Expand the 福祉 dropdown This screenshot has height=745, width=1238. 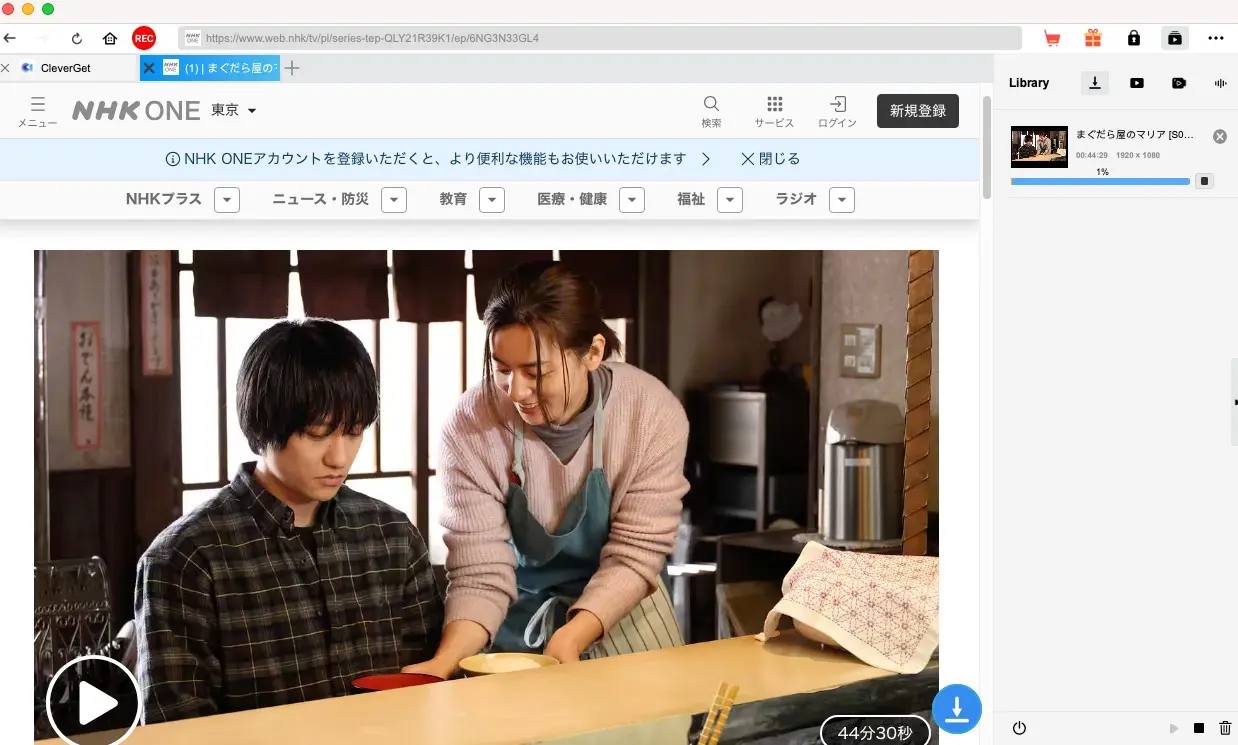point(730,200)
